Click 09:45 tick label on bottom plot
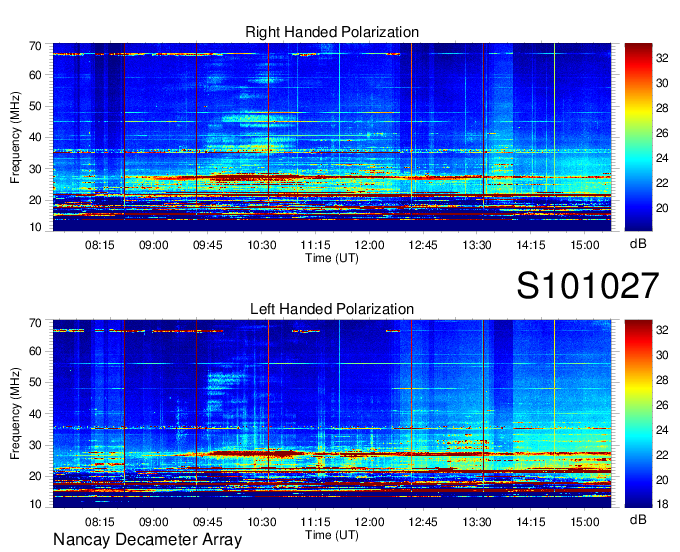The width and height of the screenshot is (680, 552). (x=207, y=522)
